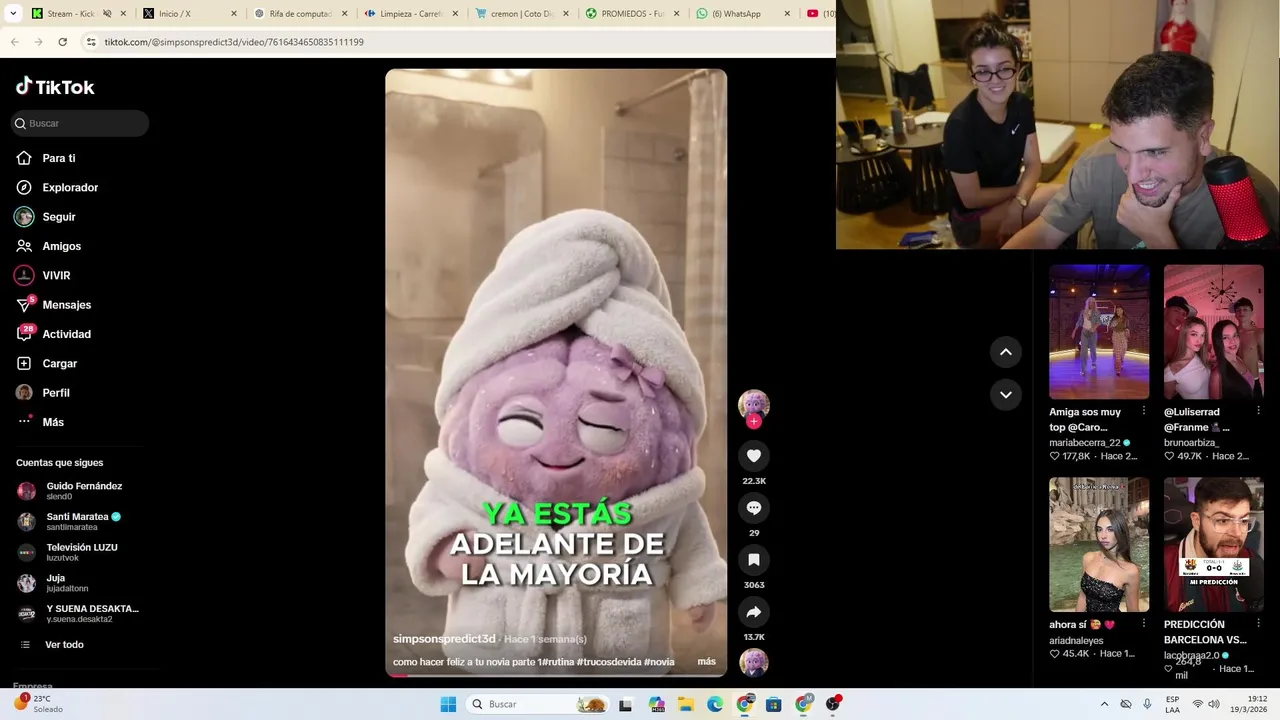This screenshot has height=720, width=1280.
Task: Switch to the Rifa de computadora tab
Action: 298,14
